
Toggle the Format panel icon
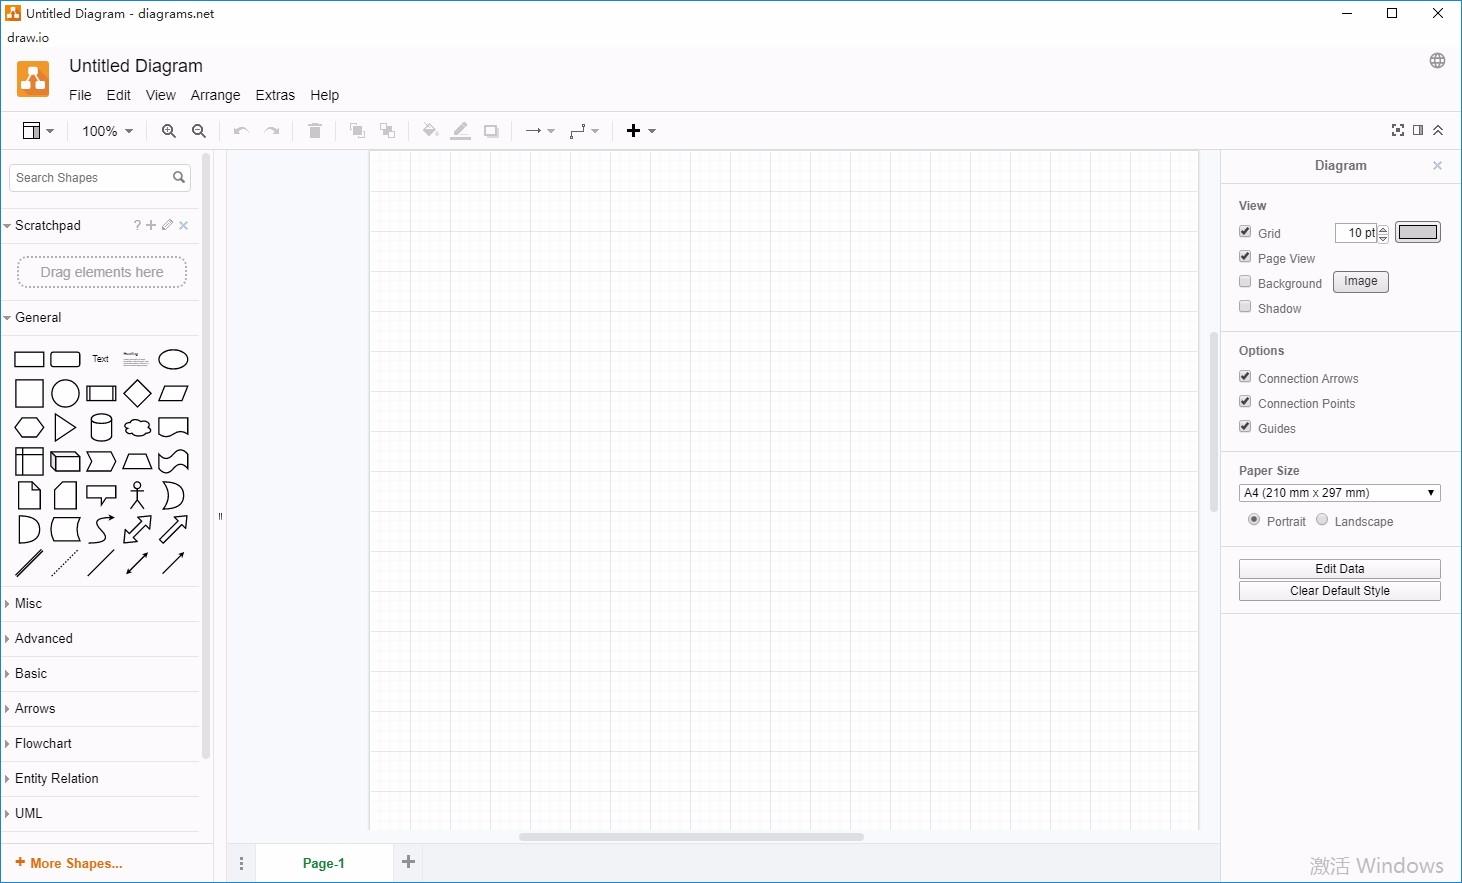tap(1418, 130)
